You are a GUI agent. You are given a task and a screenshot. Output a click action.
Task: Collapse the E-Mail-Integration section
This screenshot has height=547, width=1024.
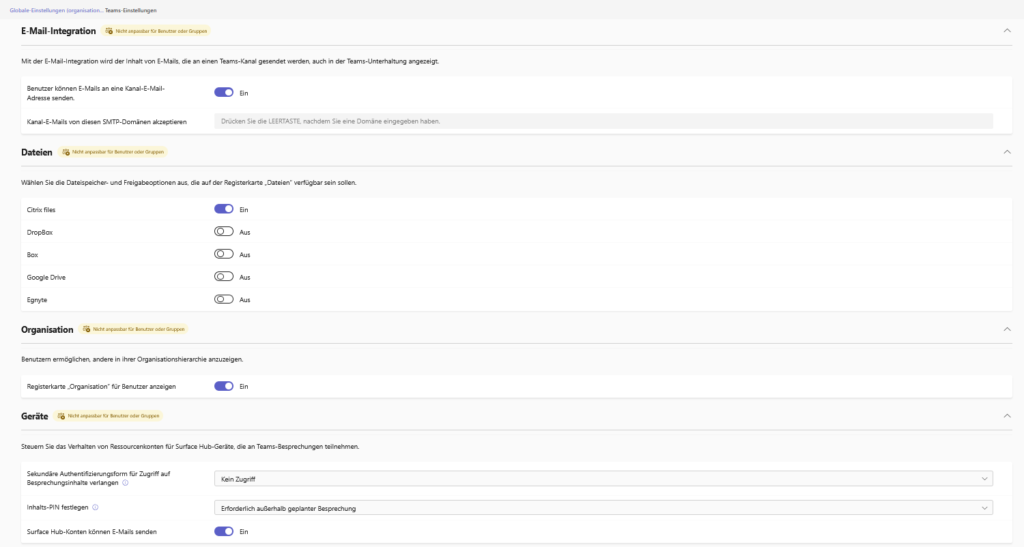(x=1007, y=31)
